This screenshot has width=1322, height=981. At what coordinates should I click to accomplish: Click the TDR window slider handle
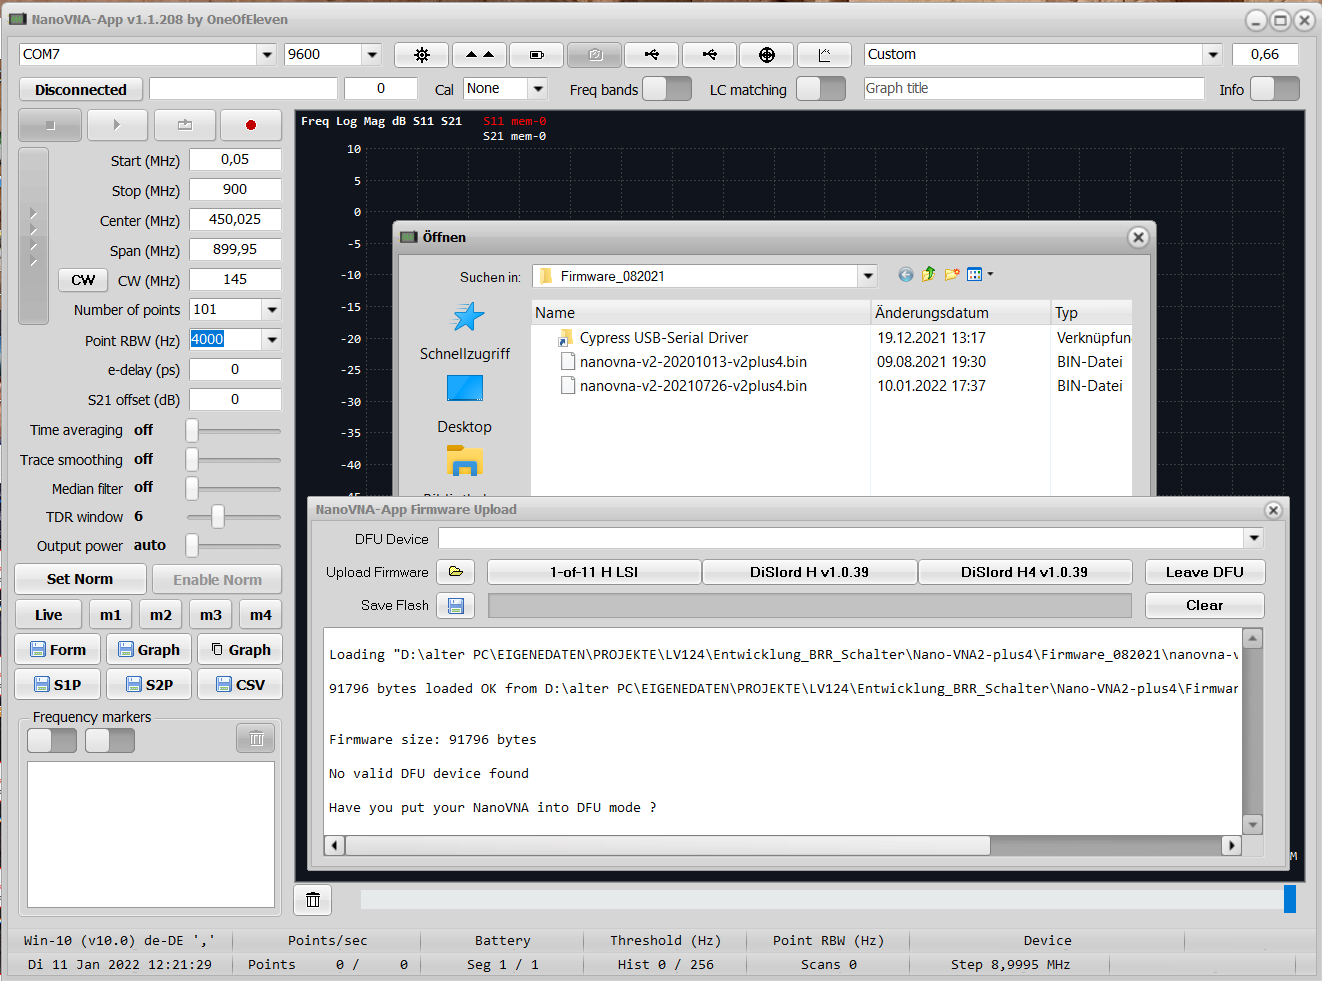[x=218, y=517]
